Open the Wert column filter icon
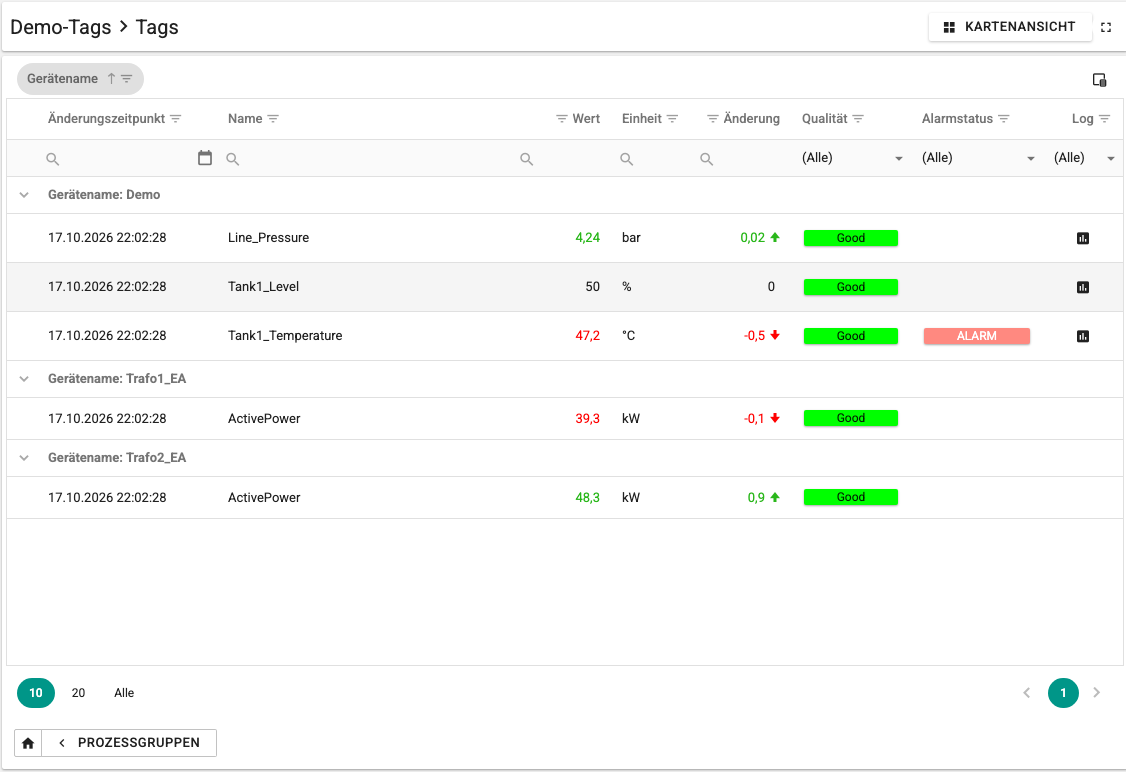 coord(562,118)
